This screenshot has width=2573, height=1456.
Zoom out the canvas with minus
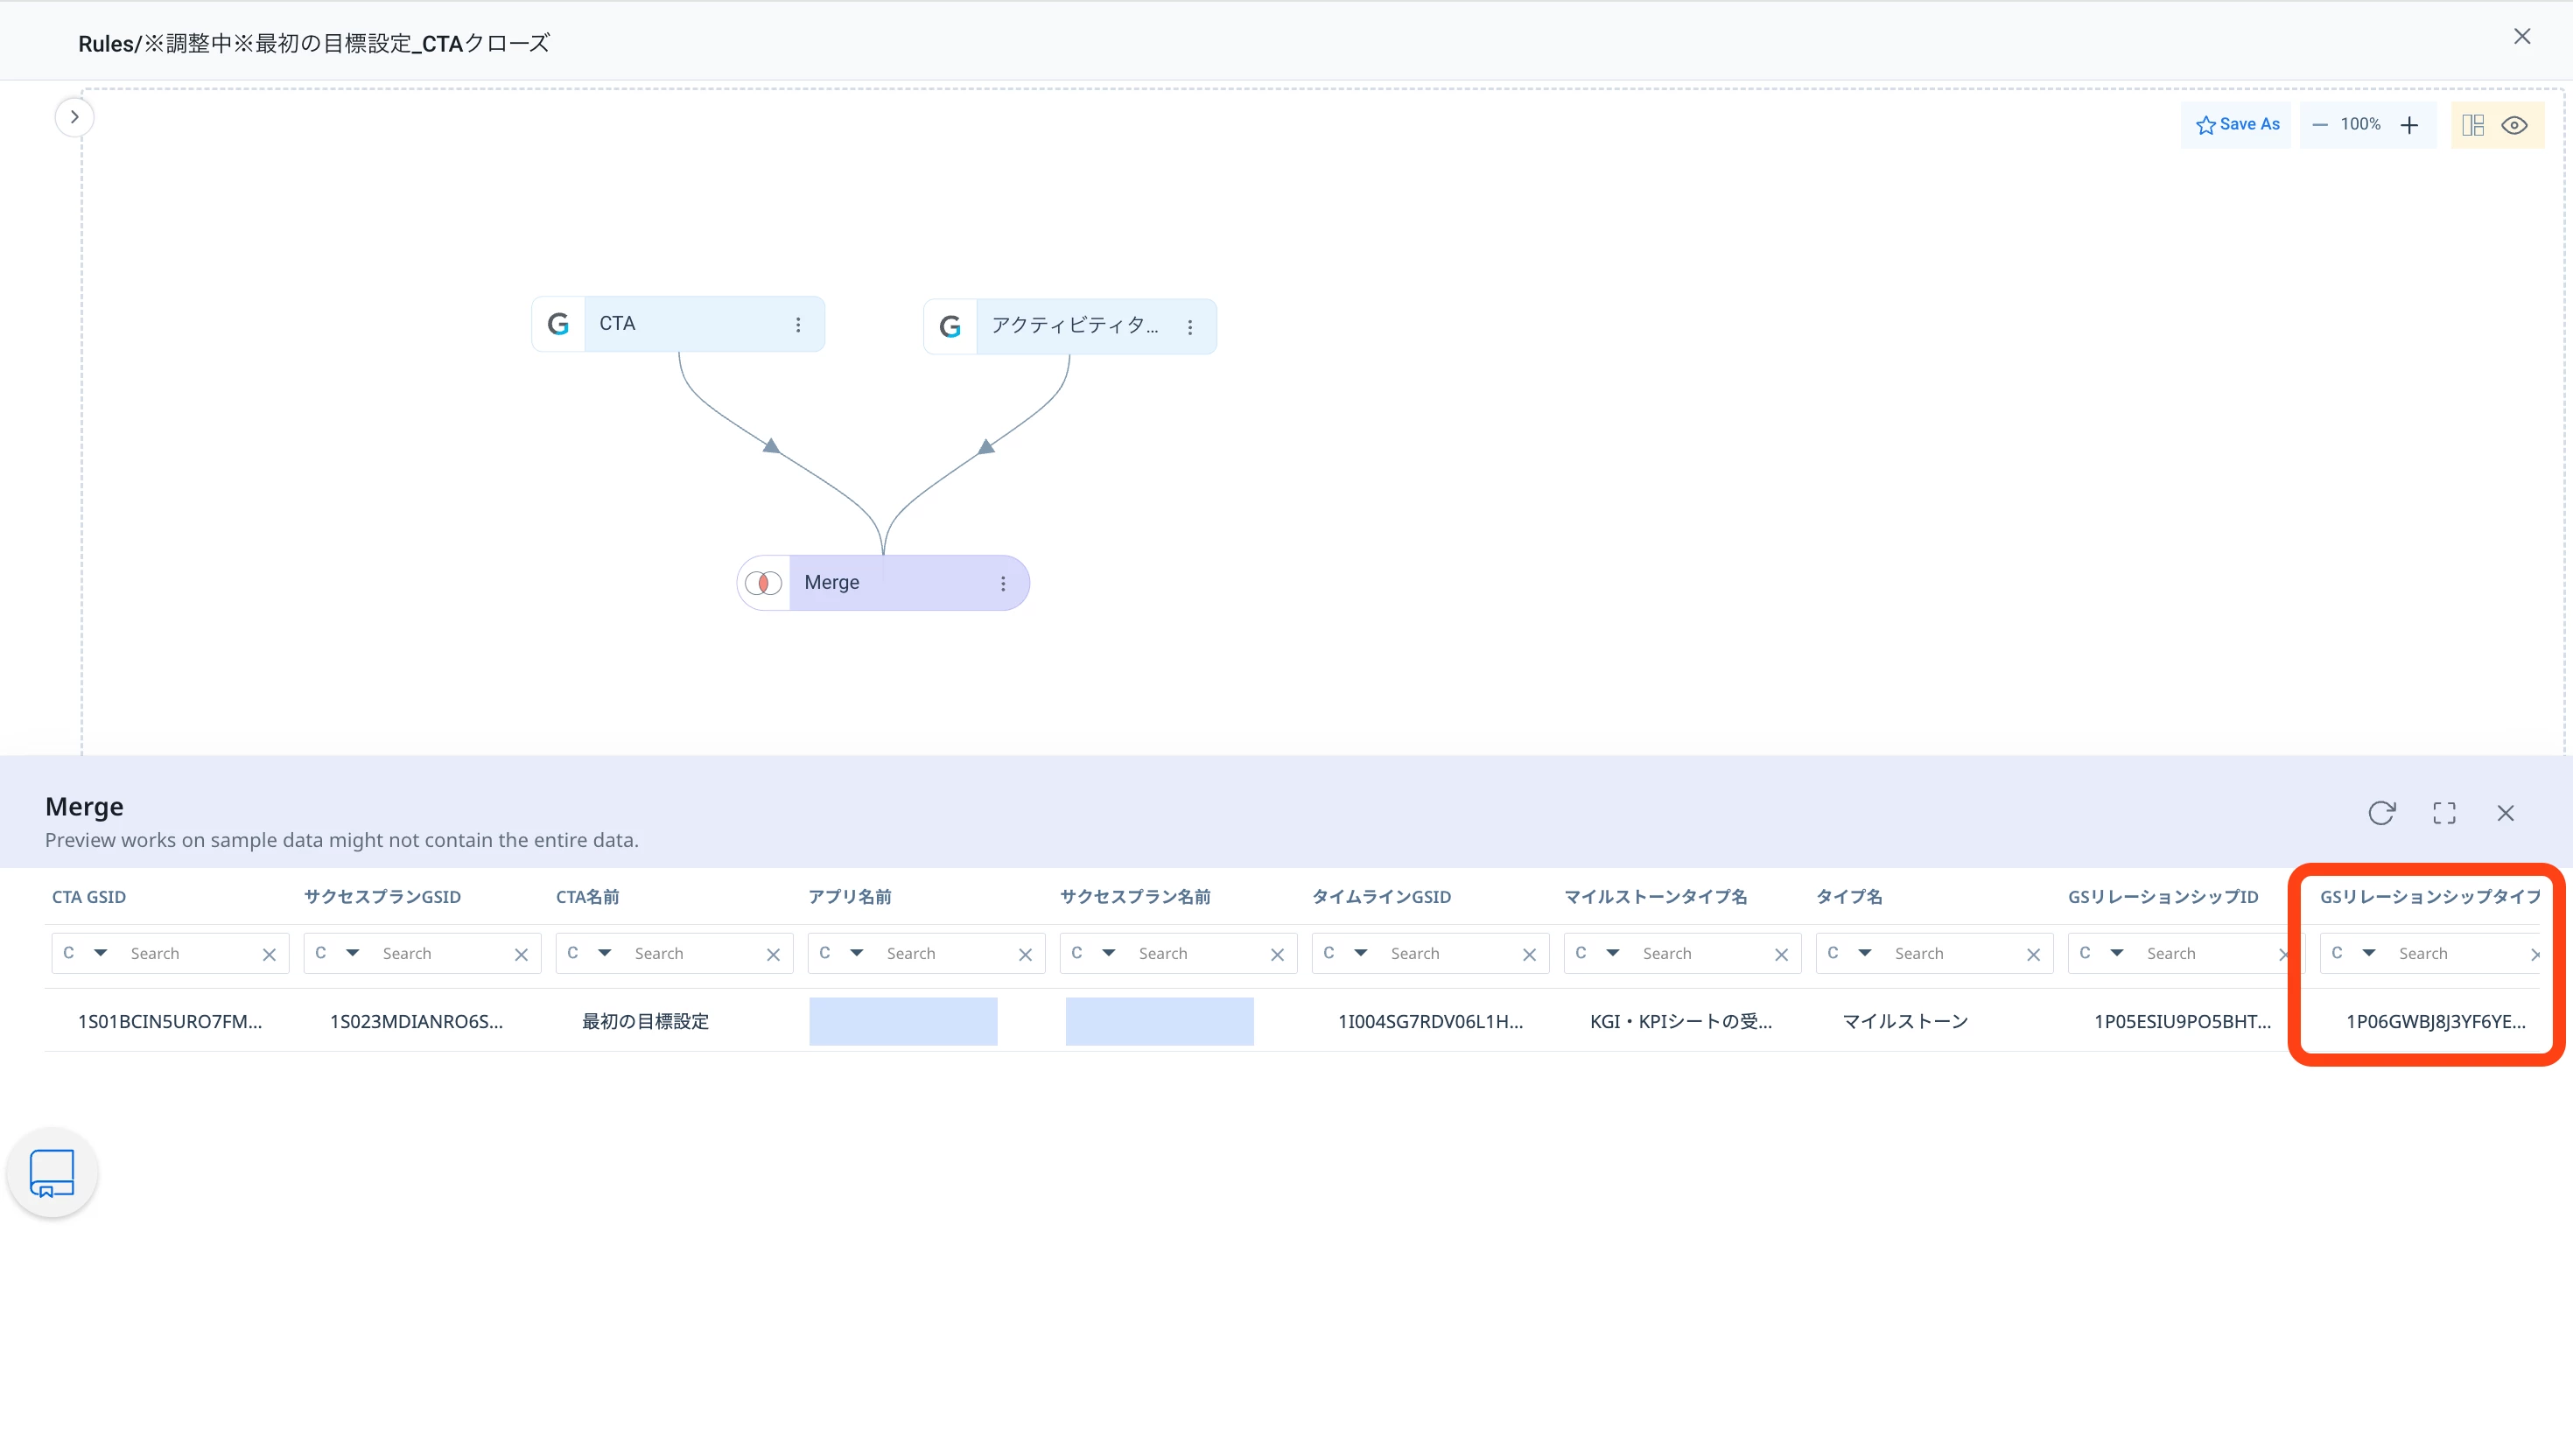coord(2320,125)
